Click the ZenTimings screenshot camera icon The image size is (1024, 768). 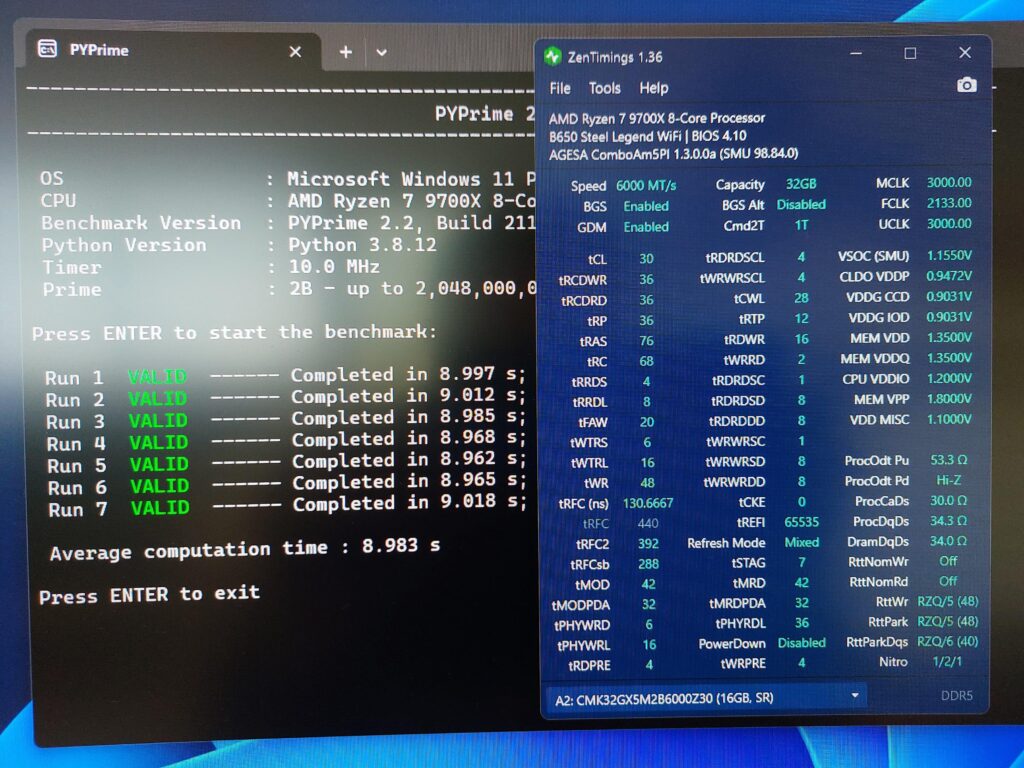click(967, 85)
